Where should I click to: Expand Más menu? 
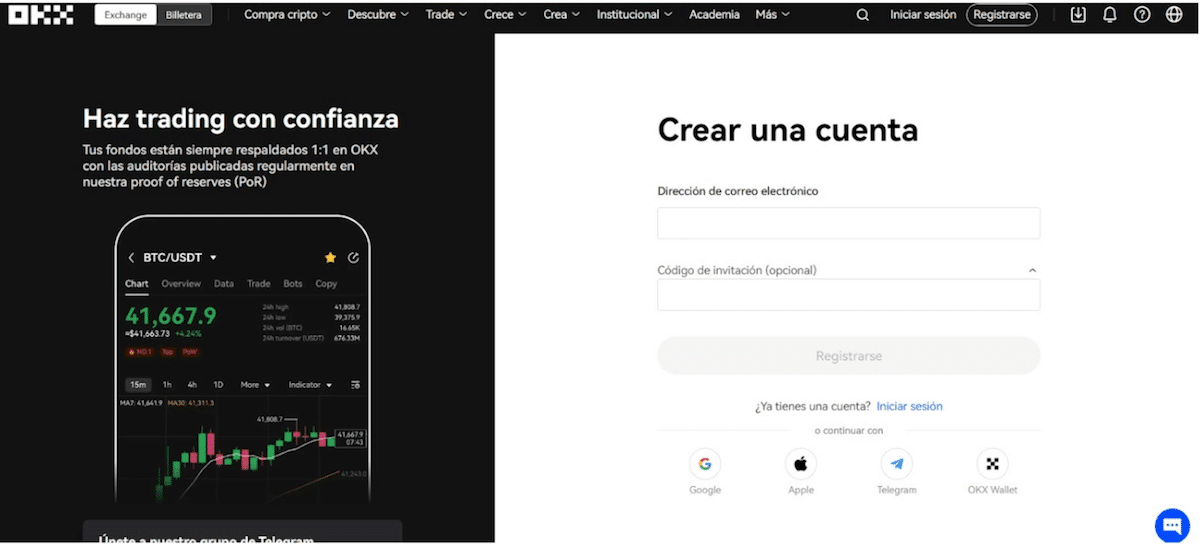click(x=772, y=15)
